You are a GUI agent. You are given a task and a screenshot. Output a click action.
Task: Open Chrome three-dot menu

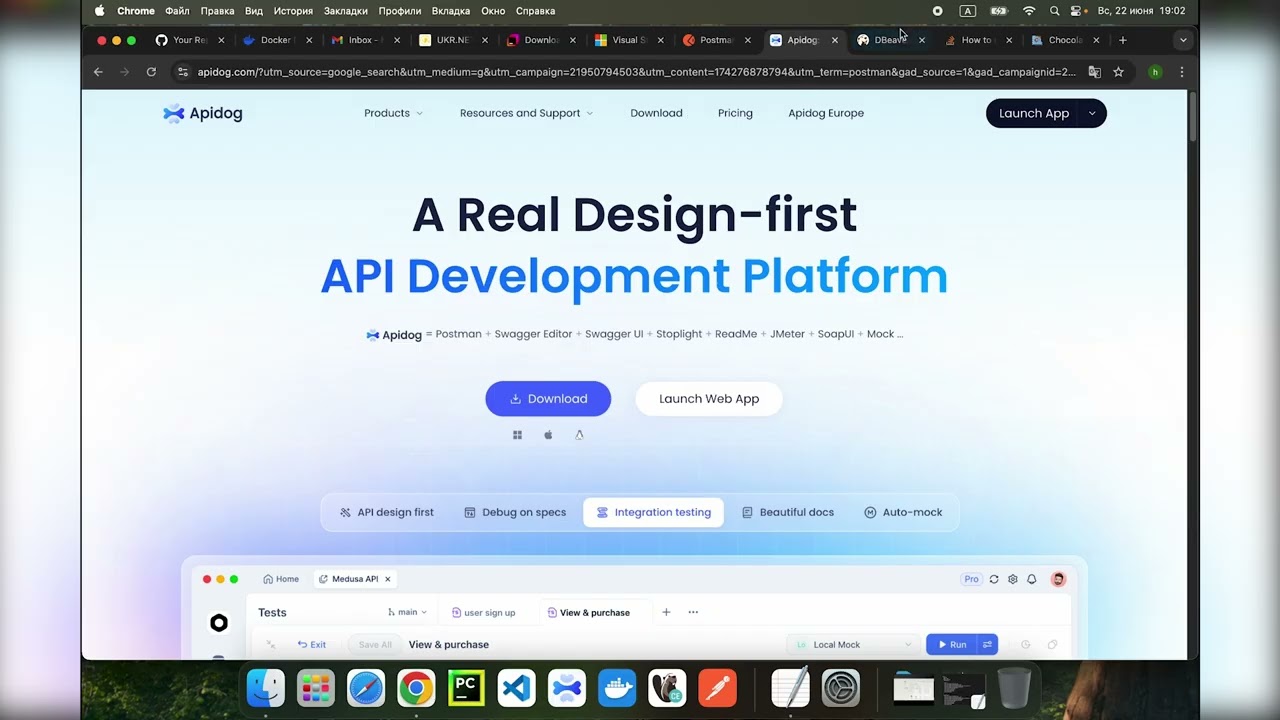1182,72
